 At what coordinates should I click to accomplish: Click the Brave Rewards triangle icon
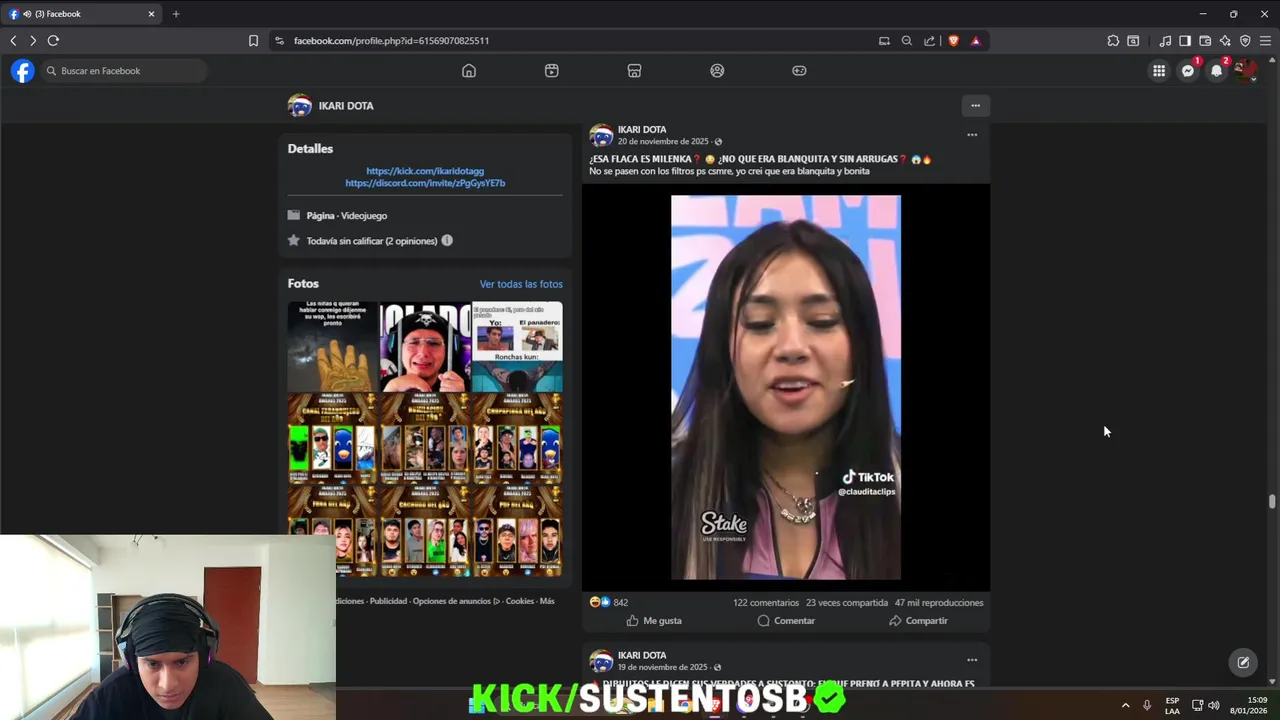coord(975,41)
